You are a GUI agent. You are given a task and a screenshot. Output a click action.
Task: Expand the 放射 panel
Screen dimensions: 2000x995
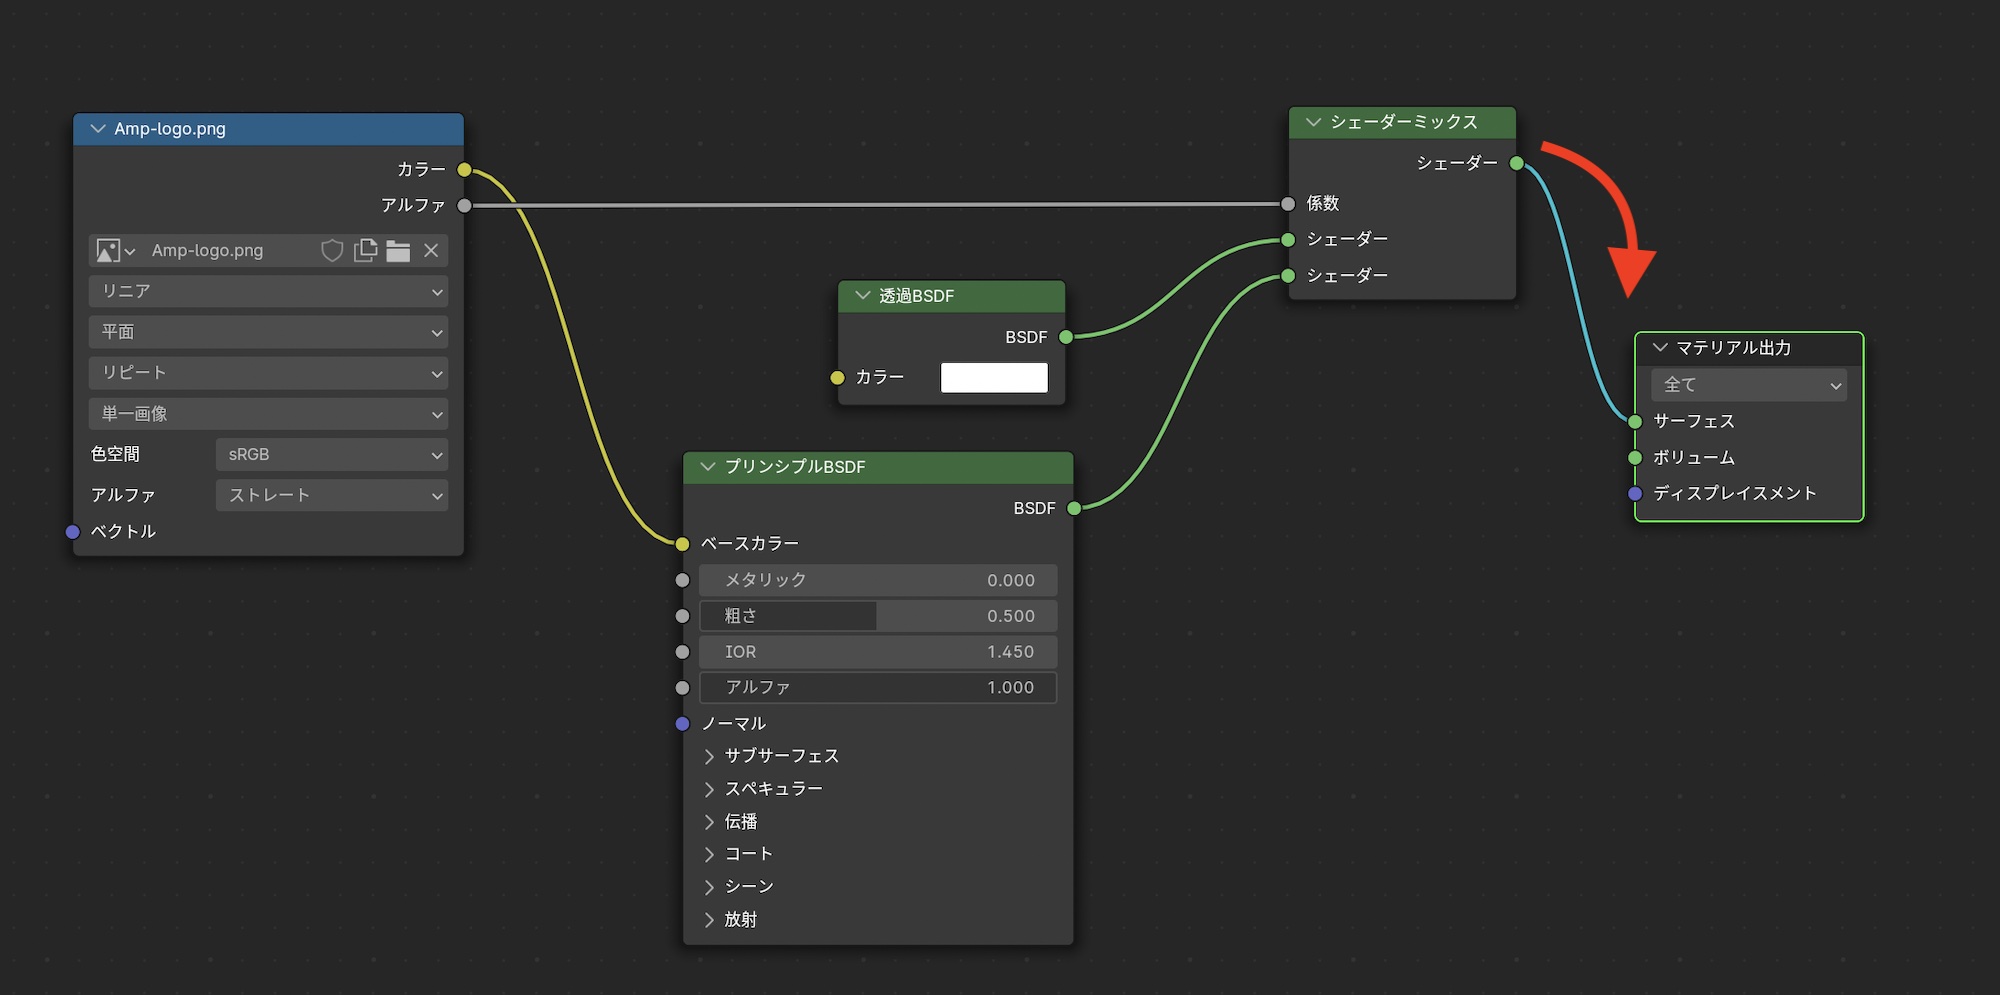coord(709,920)
